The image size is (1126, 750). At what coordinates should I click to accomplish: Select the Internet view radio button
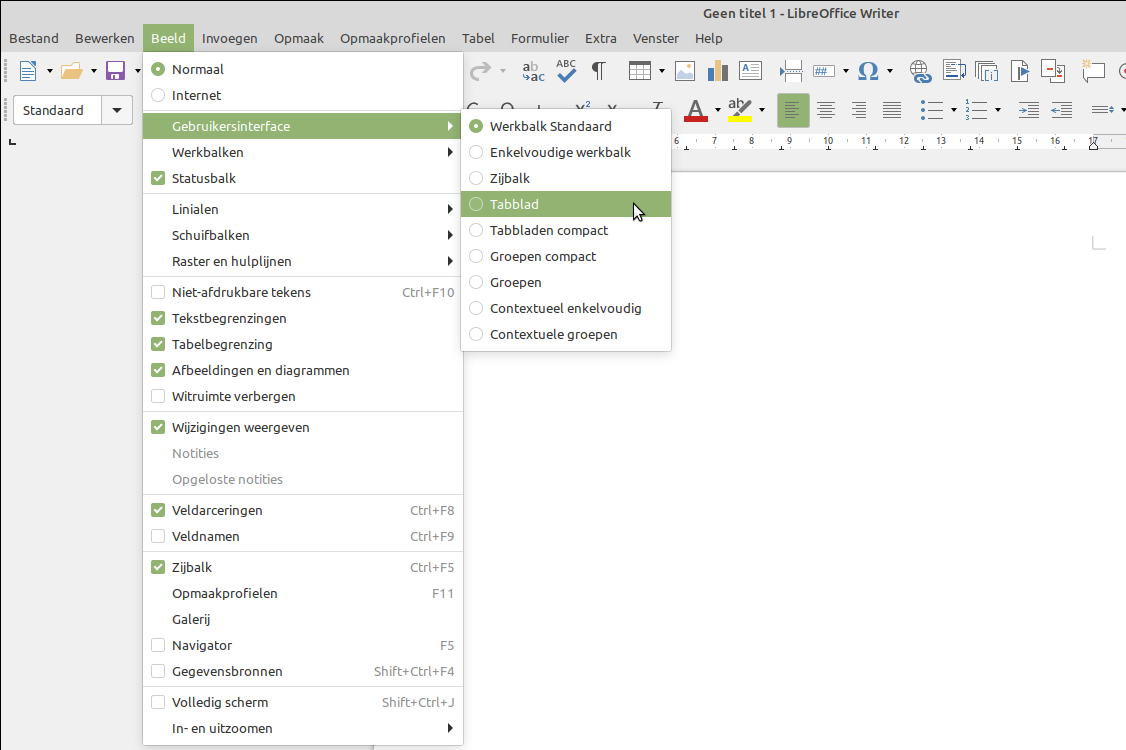tap(158, 96)
